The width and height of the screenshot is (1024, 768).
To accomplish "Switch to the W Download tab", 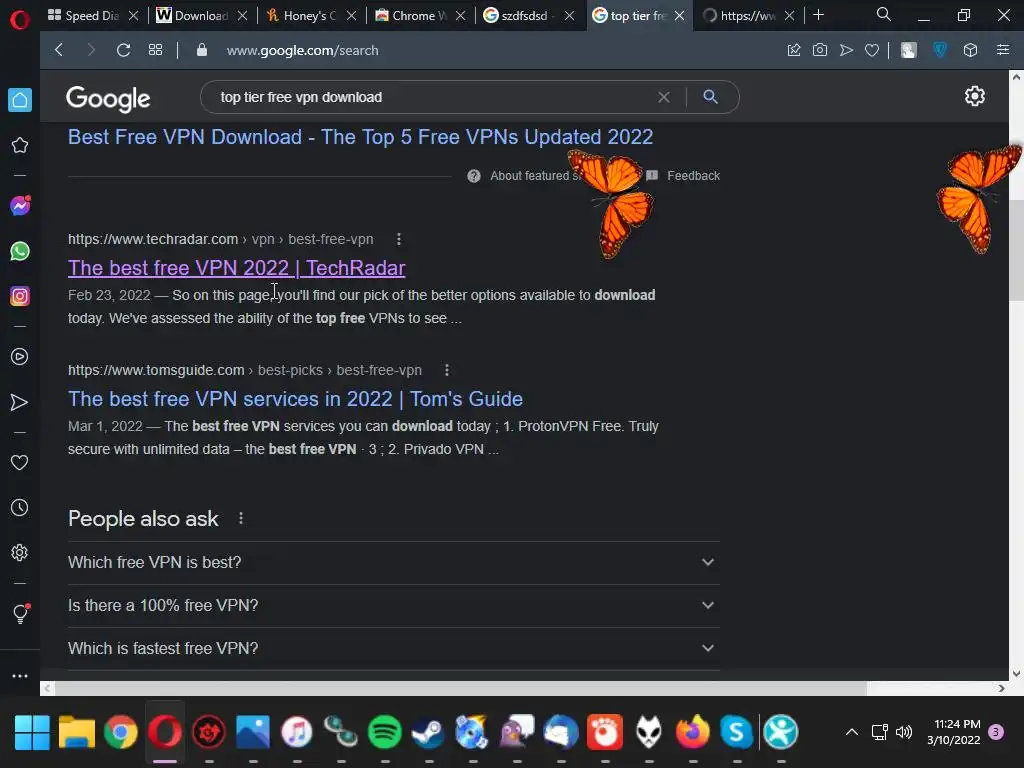I will [200, 16].
